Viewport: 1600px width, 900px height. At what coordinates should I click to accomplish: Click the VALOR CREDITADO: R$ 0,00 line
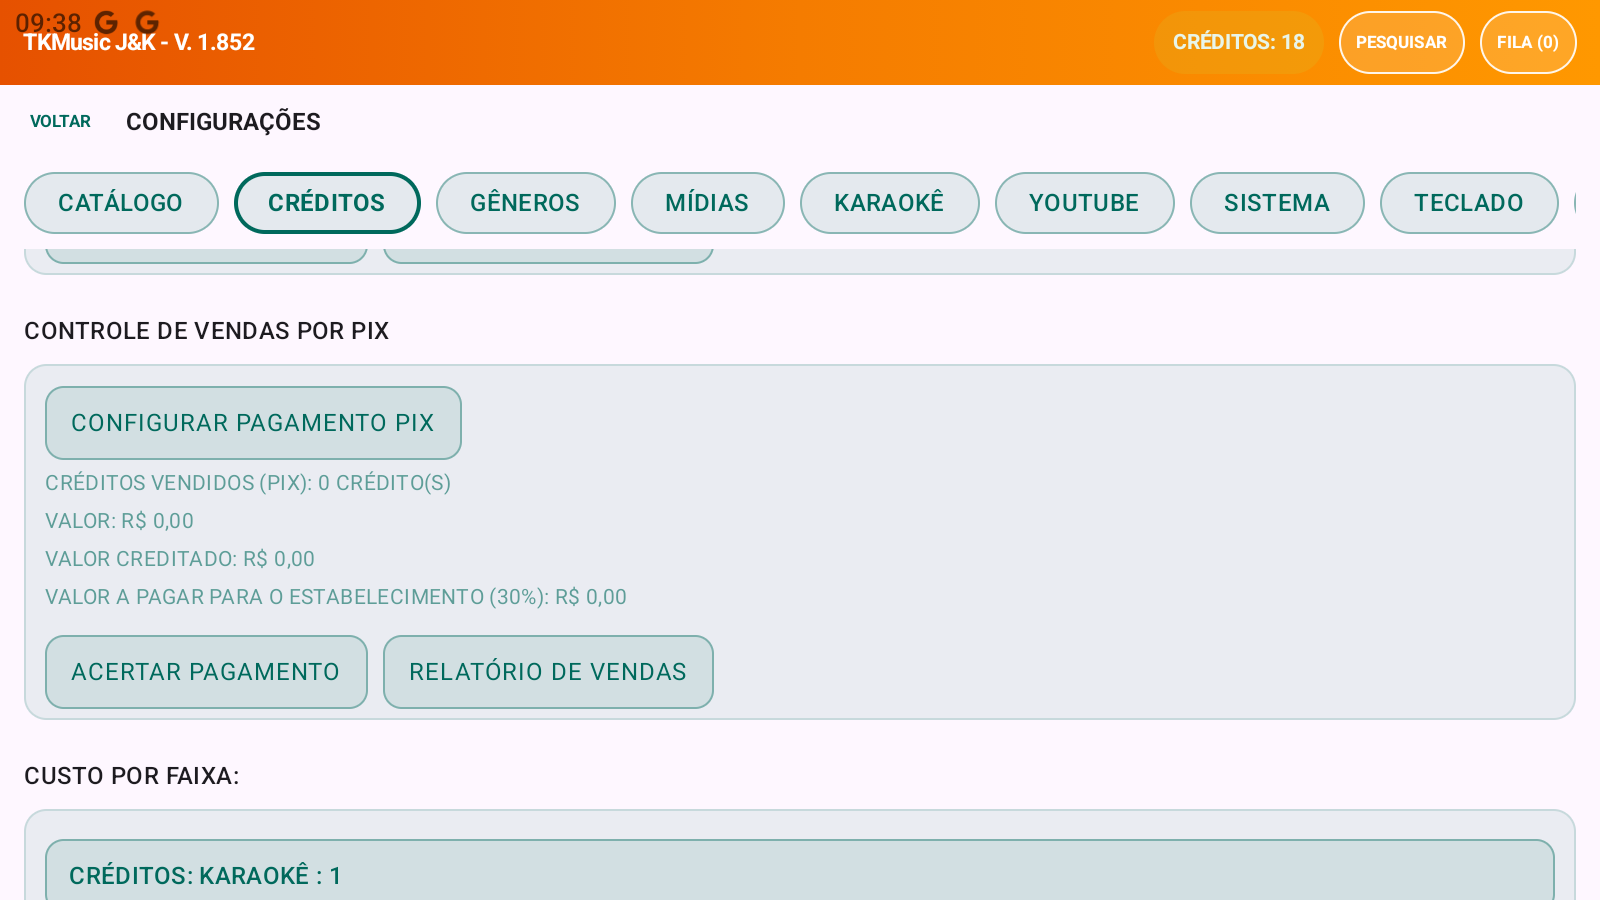[180, 559]
